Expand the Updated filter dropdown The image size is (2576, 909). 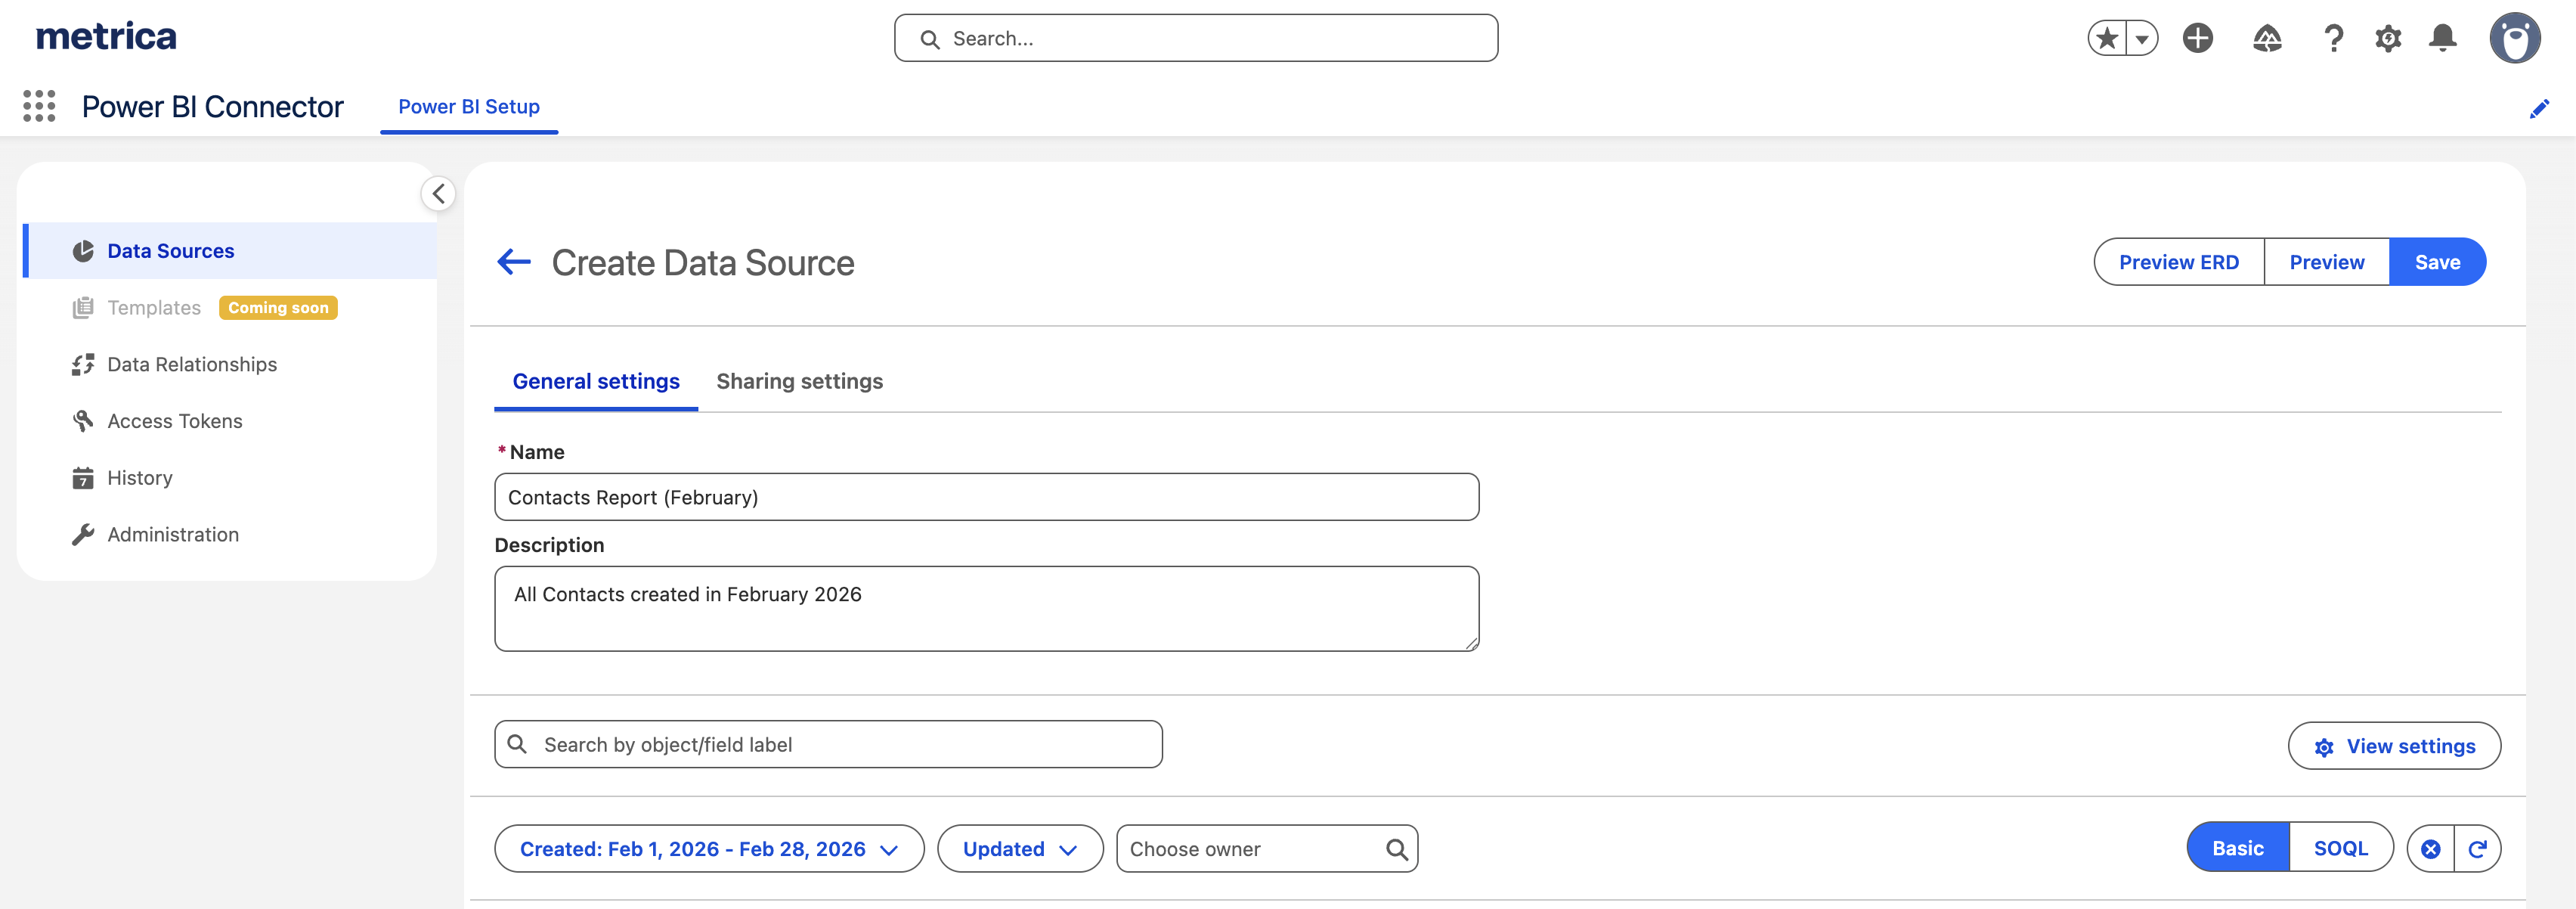tap(1019, 849)
